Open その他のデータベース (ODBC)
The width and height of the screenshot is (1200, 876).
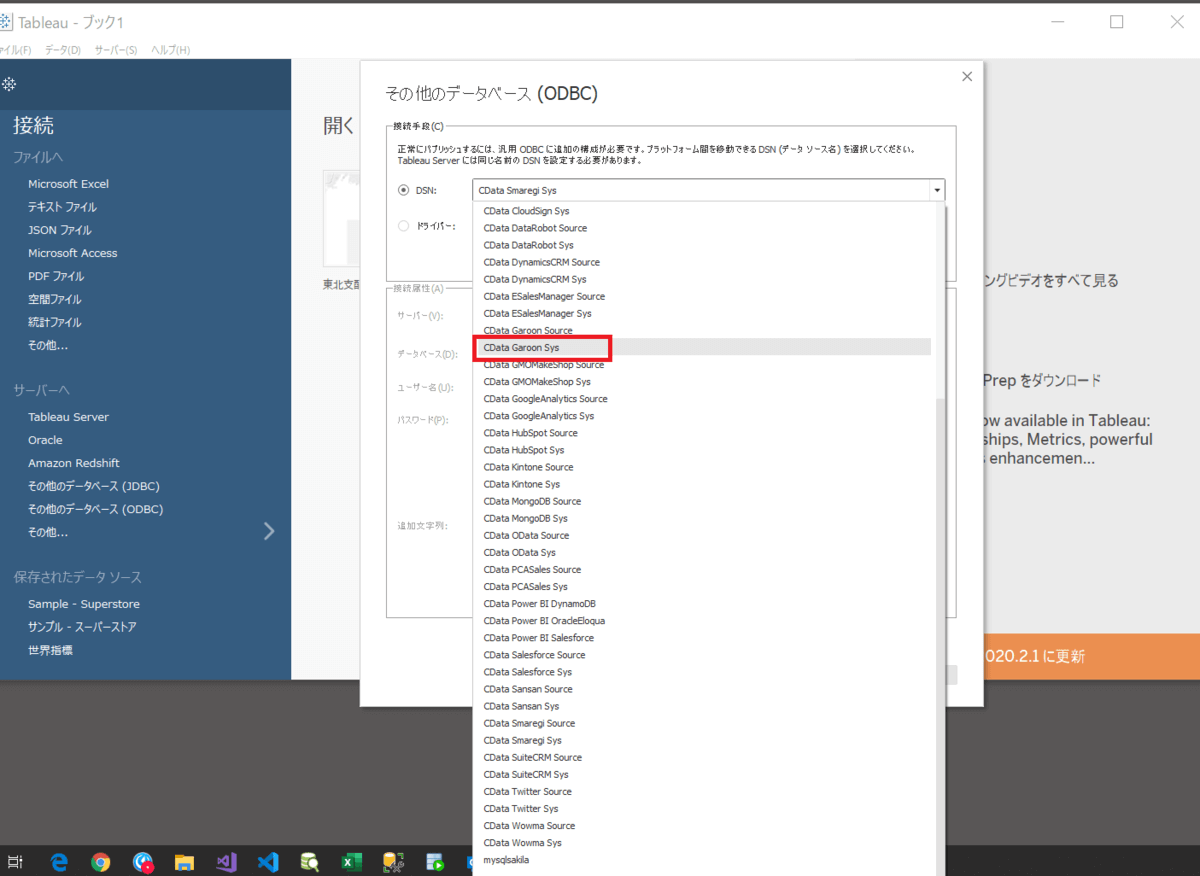96,509
